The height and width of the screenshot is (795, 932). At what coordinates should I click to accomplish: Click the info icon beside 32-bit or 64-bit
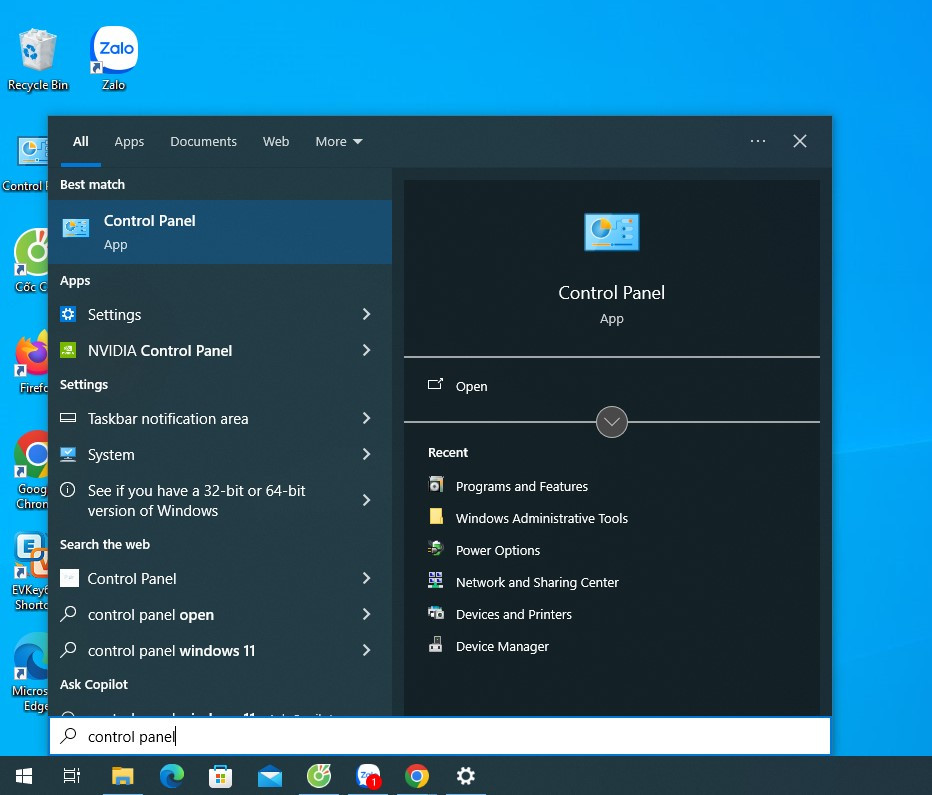[x=68, y=490]
